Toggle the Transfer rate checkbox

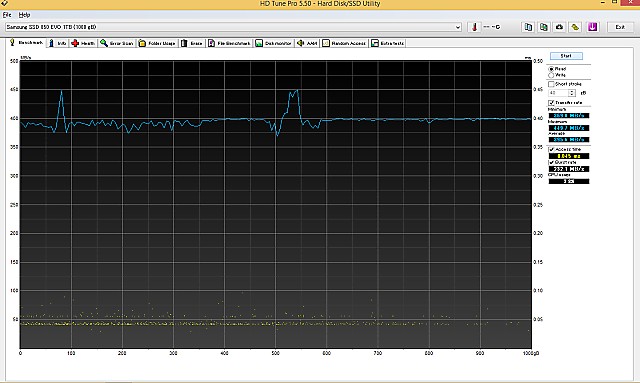coord(551,102)
